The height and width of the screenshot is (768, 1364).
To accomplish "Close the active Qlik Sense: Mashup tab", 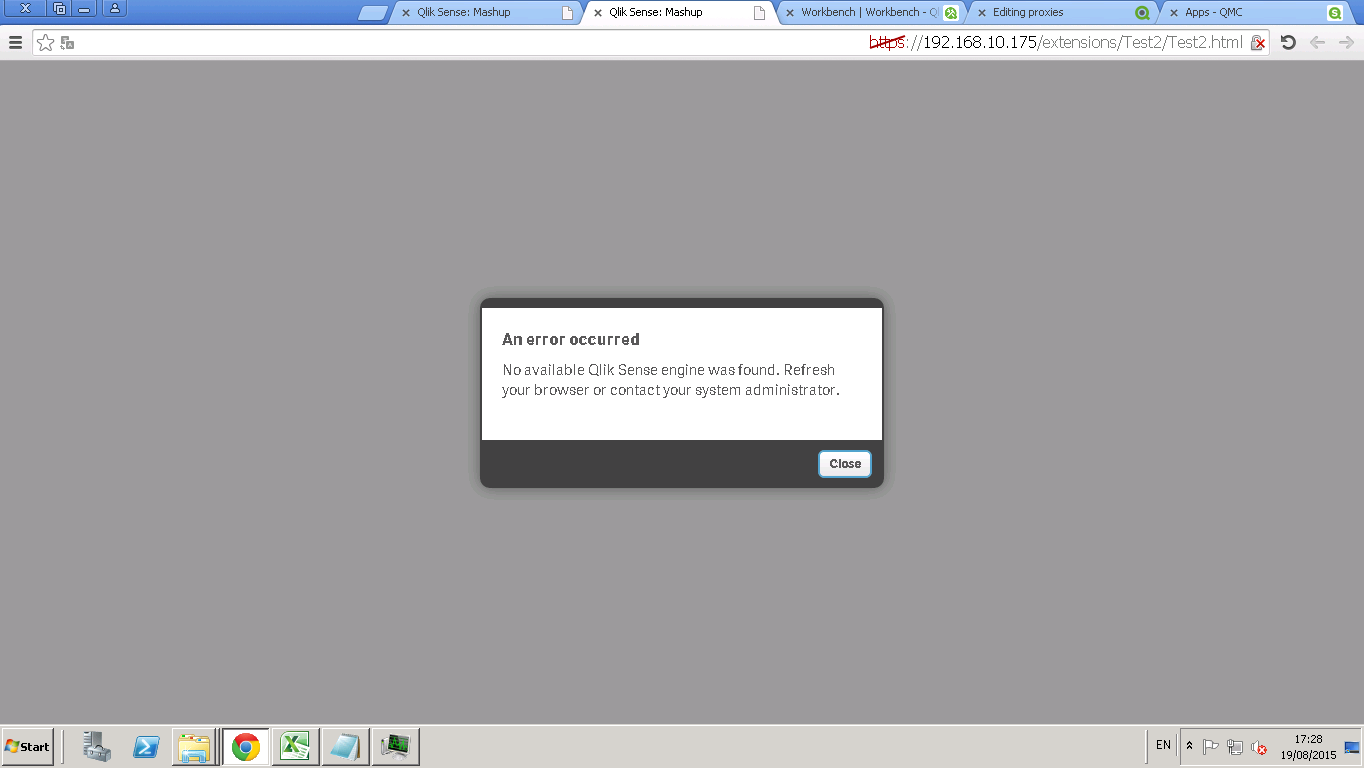I will tap(598, 13).
